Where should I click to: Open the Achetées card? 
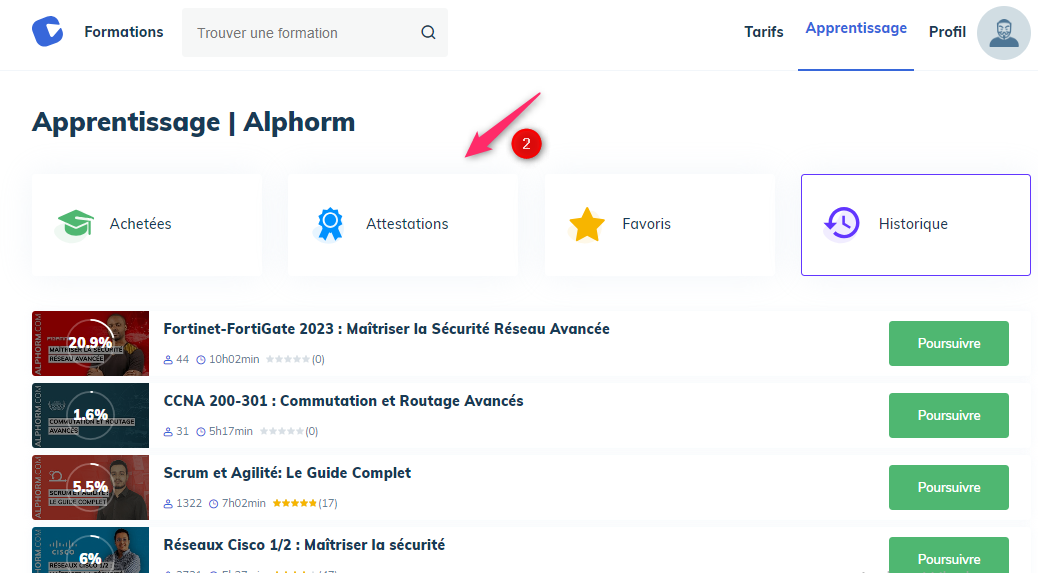point(147,225)
